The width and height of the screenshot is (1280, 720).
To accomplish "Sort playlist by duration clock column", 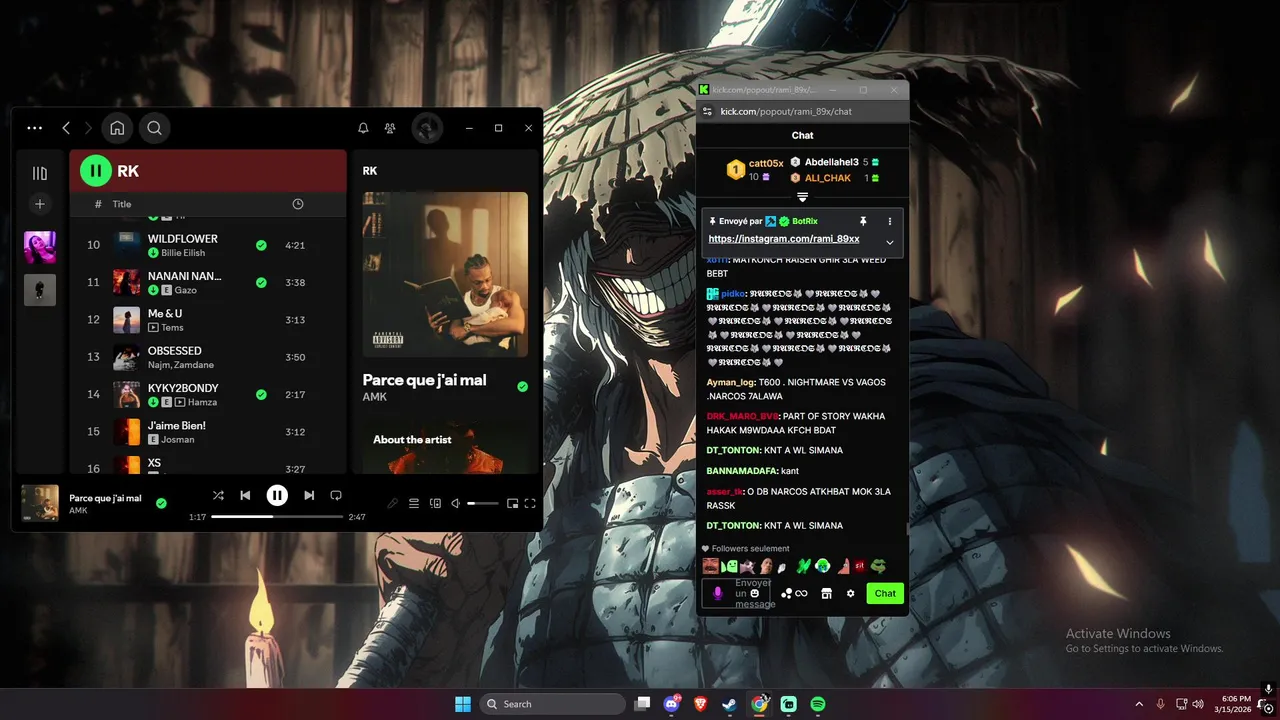I will [x=297, y=204].
